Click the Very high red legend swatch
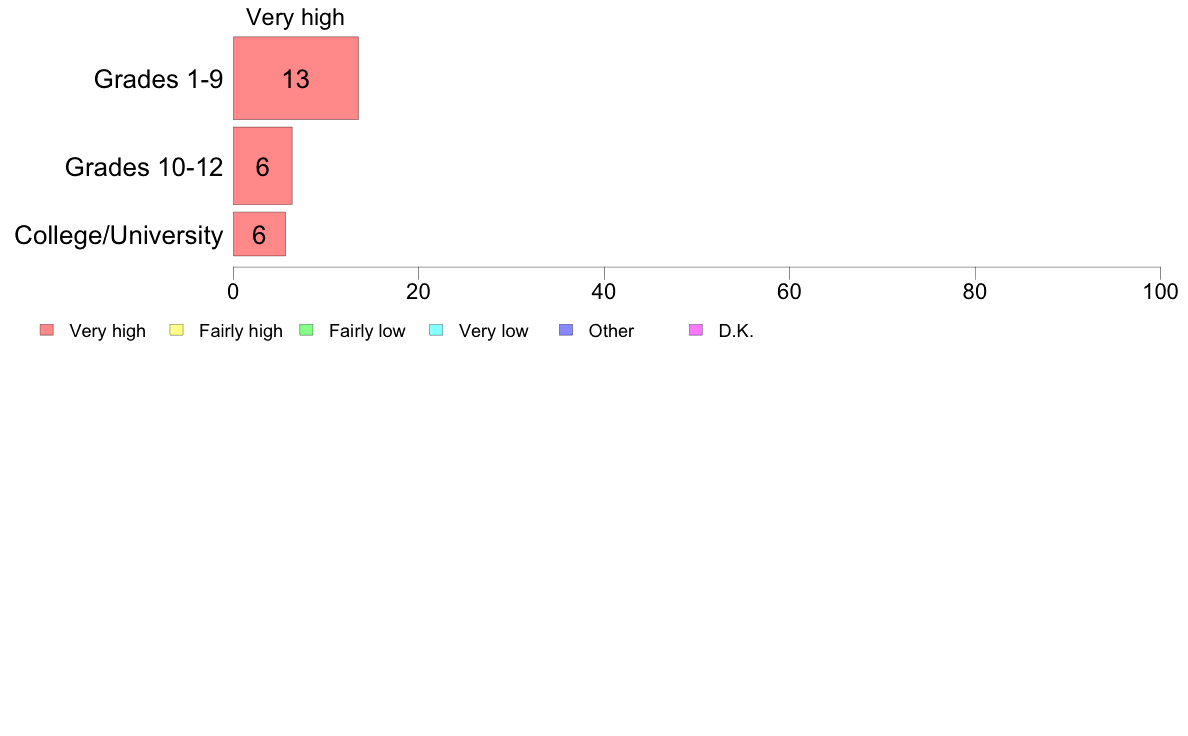Image resolution: width=1188 pixels, height=736 pixels. click(x=47, y=330)
